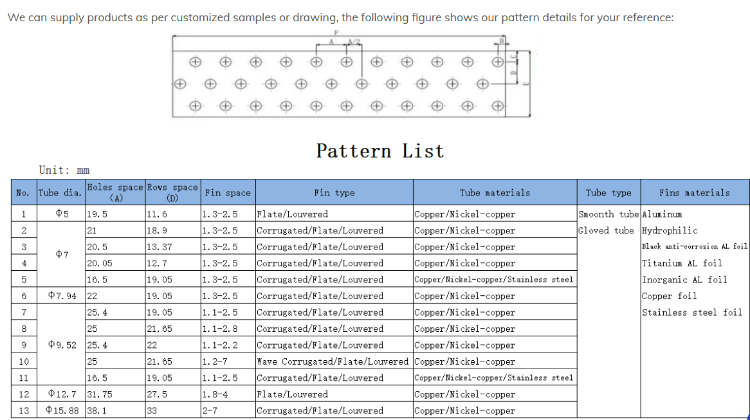Select the Holes space (A) column header
750x420 pixels.
click(x=114, y=193)
